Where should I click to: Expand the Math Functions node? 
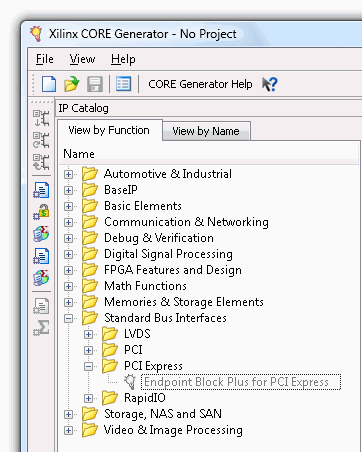click(68, 286)
